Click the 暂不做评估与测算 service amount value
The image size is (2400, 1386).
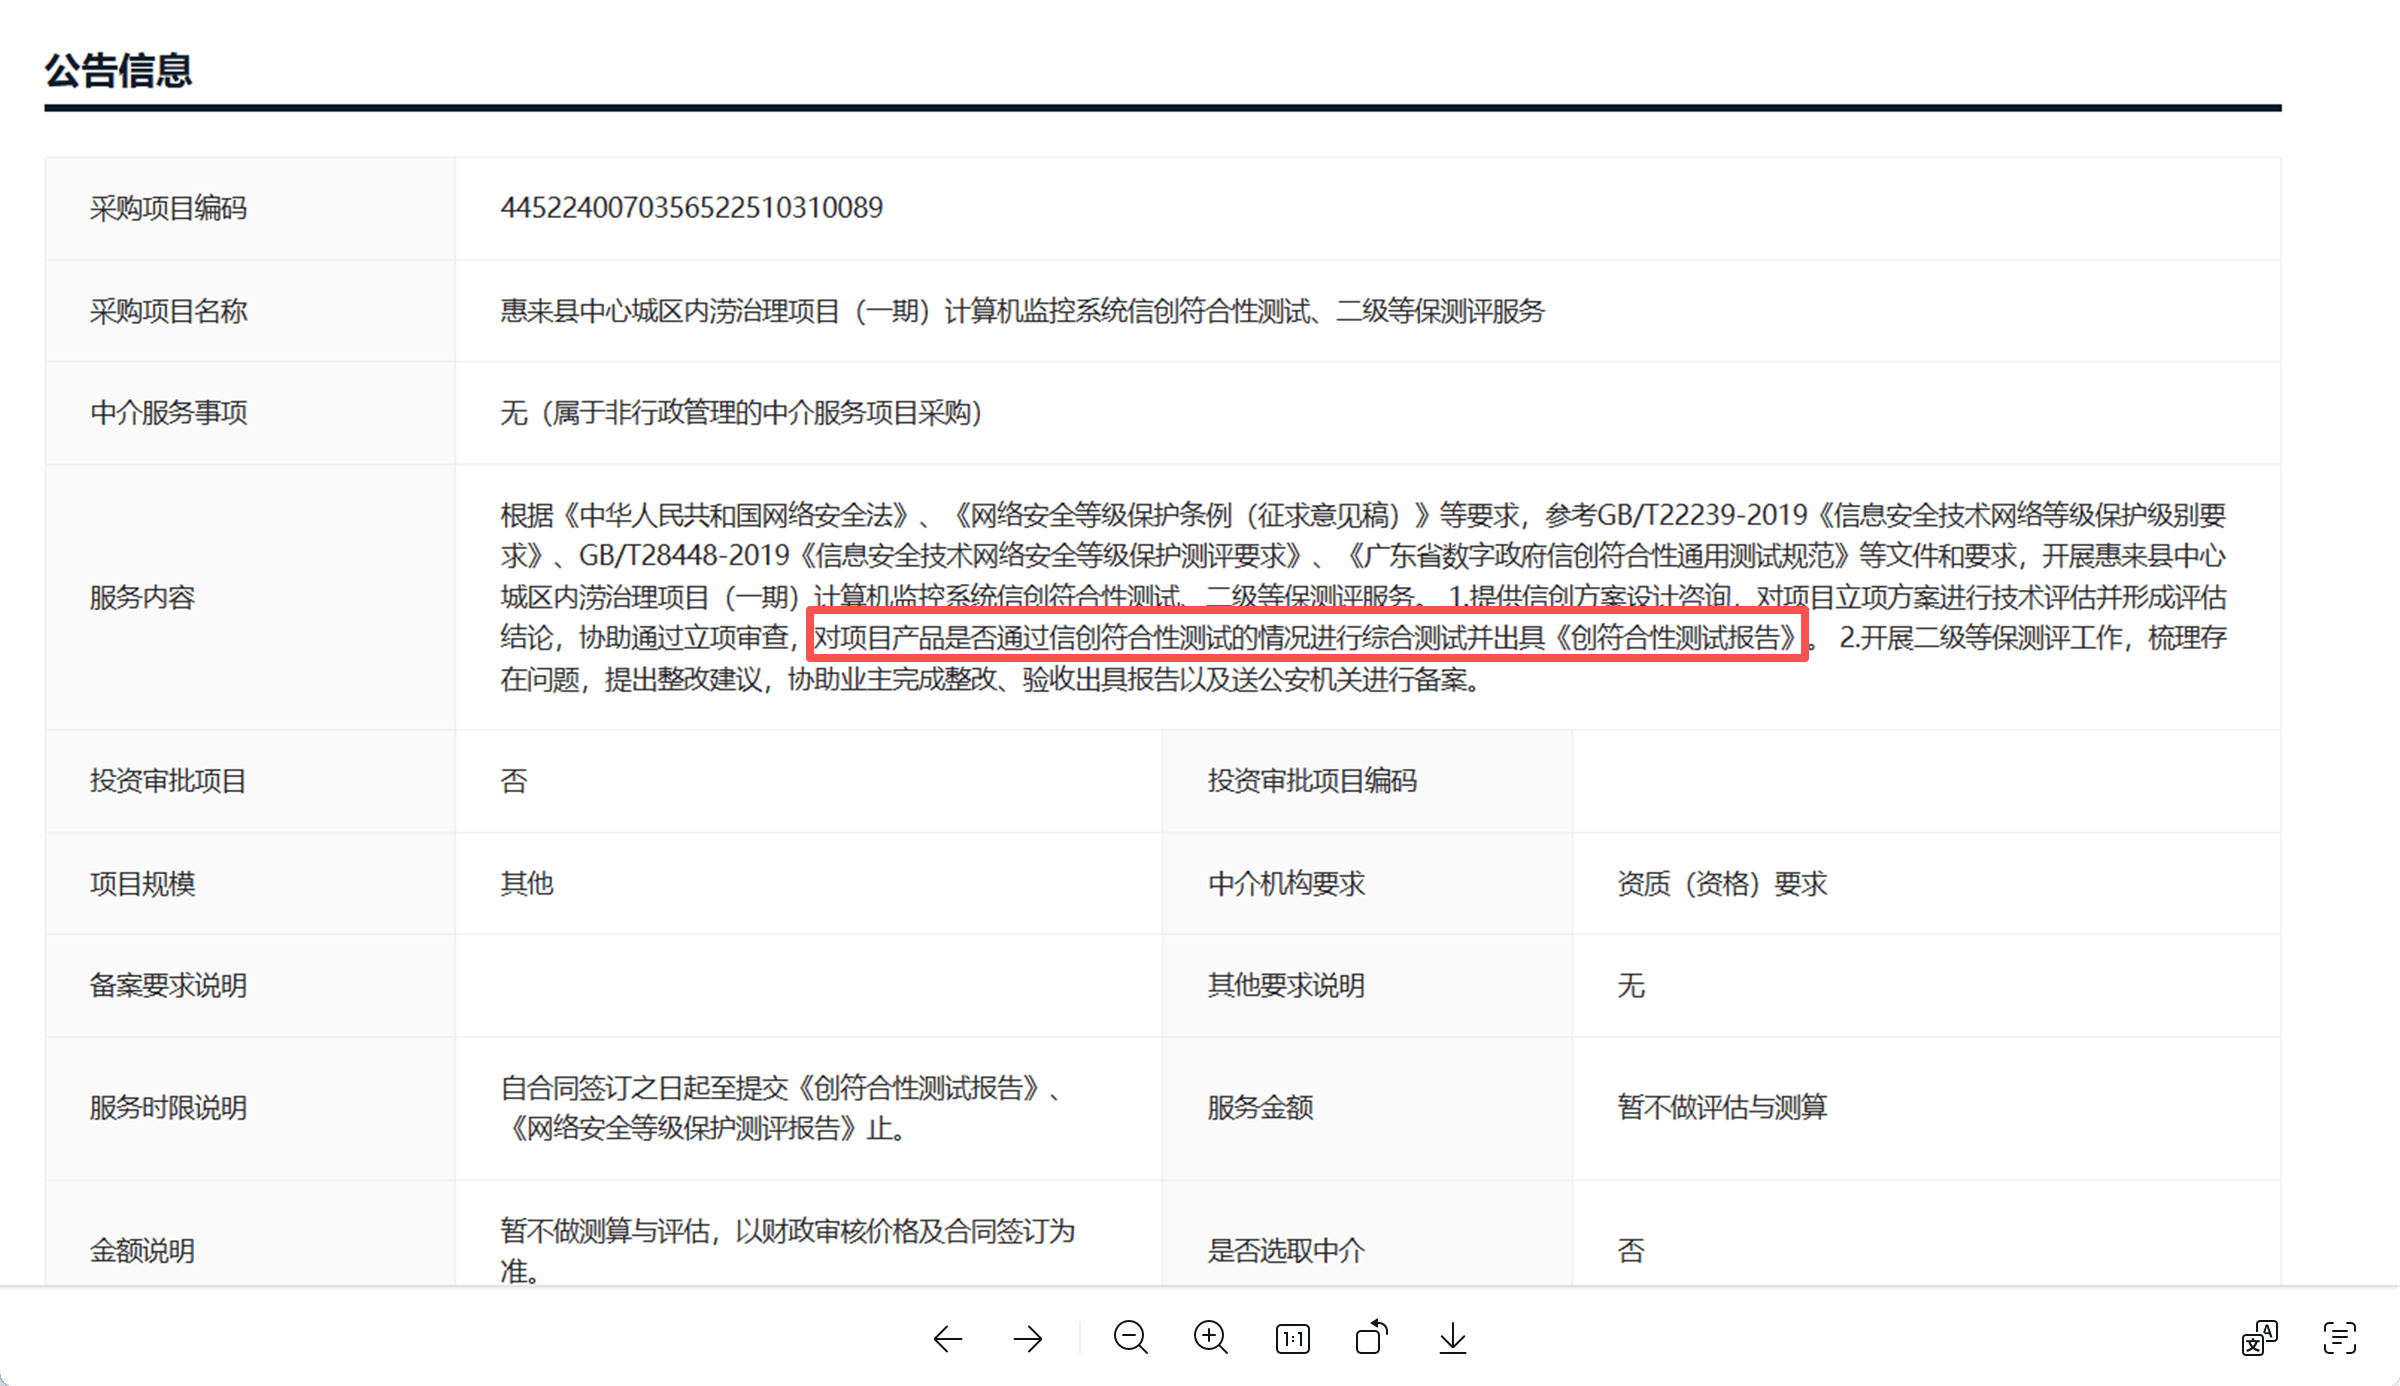coord(1722,1107)
